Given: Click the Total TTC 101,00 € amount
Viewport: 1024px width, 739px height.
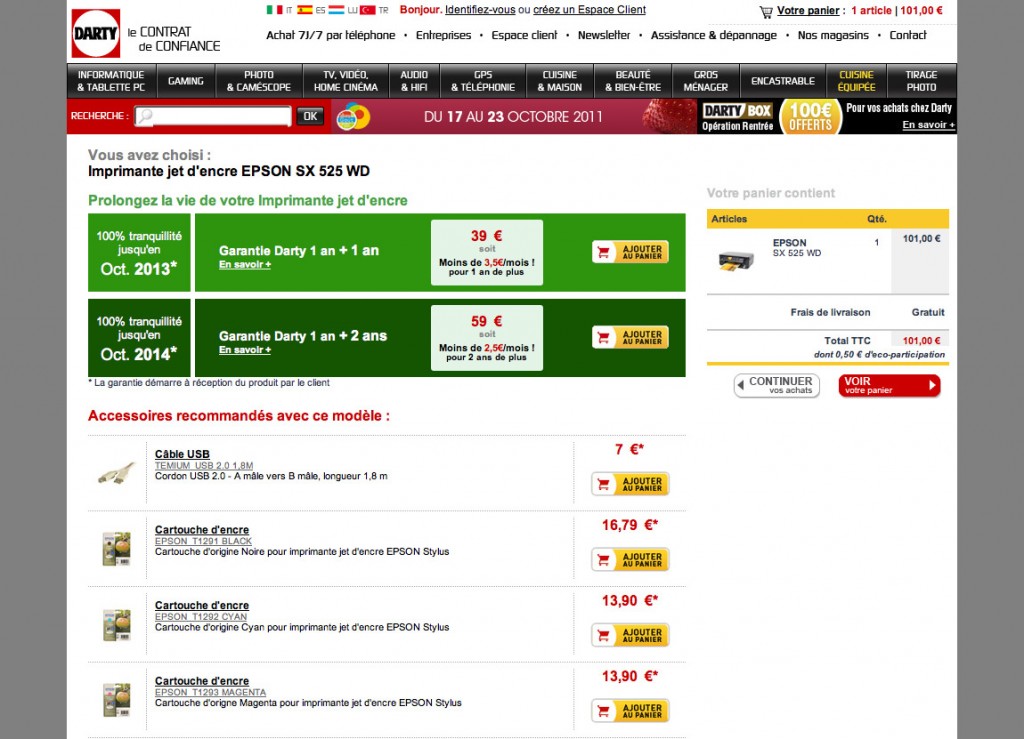Looking at the screenshot, I should [921, 341].
